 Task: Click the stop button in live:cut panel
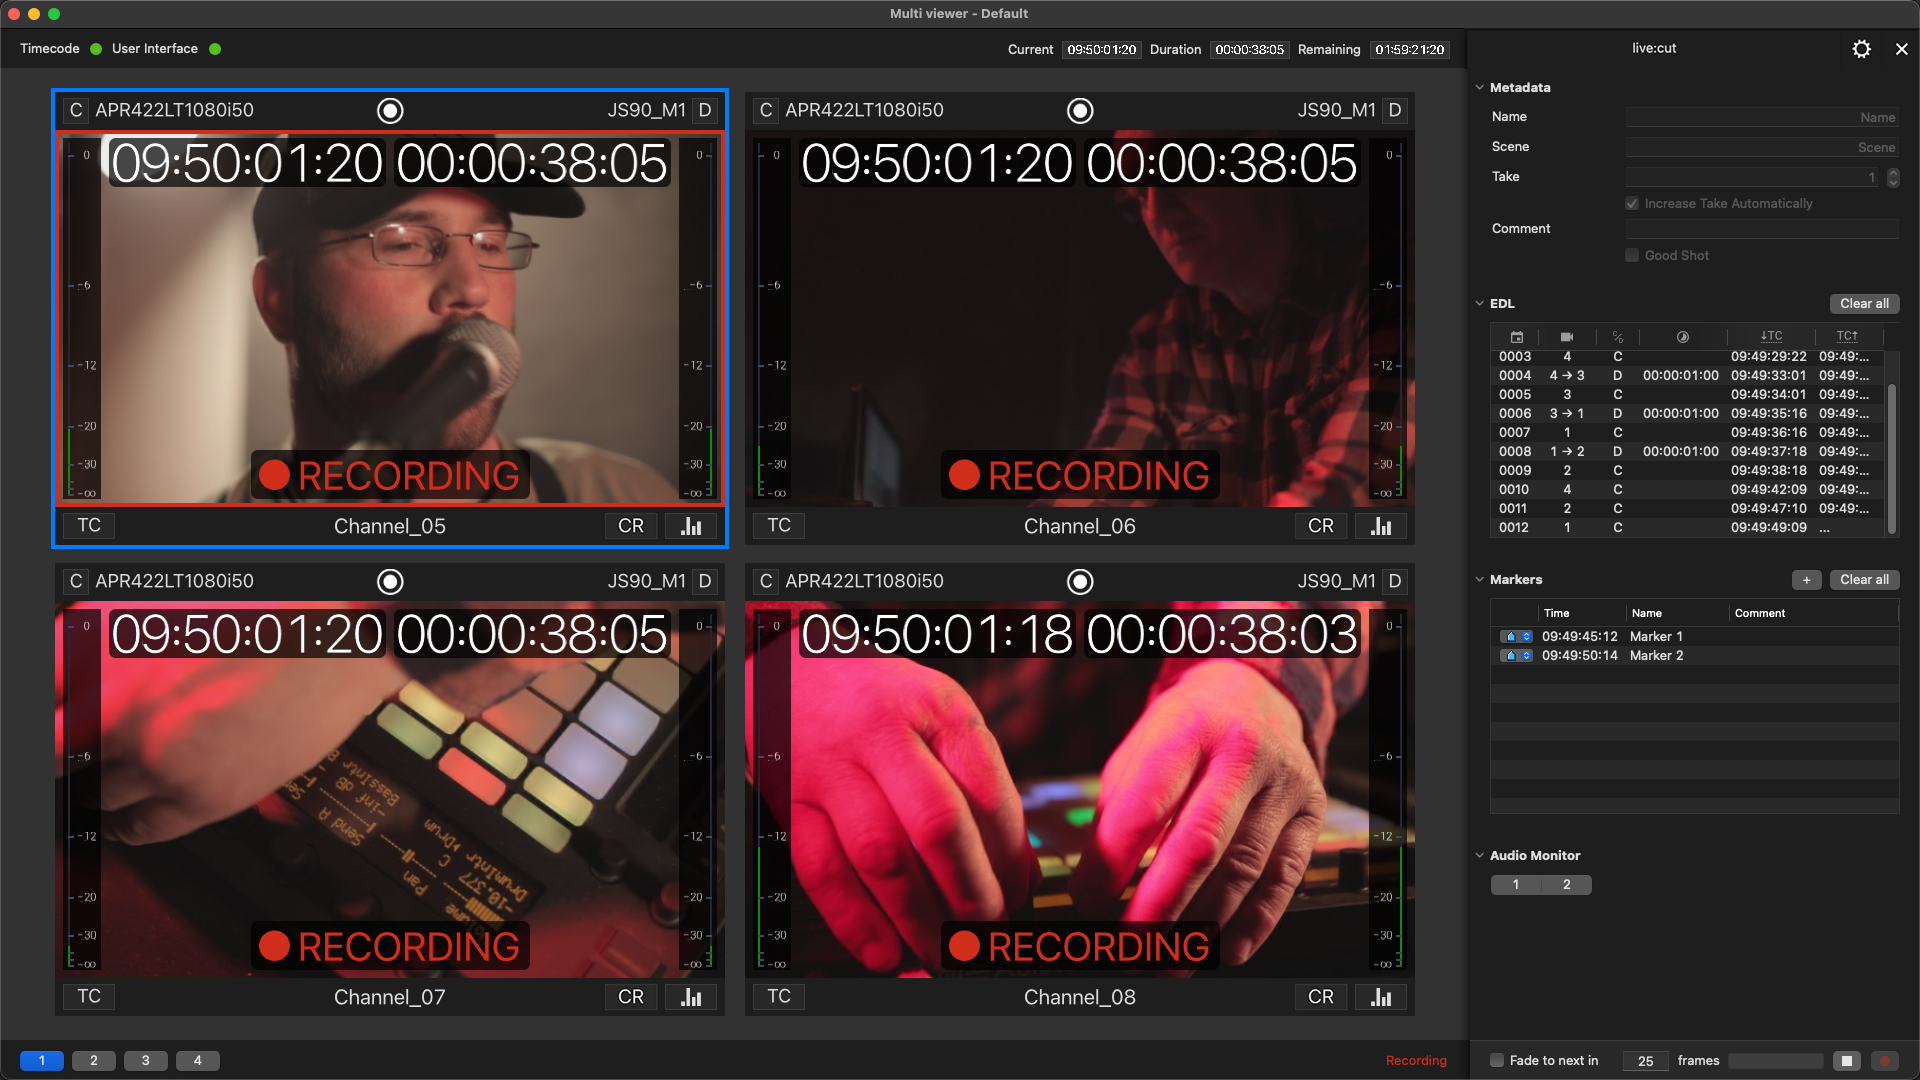coord(1847,1061)
